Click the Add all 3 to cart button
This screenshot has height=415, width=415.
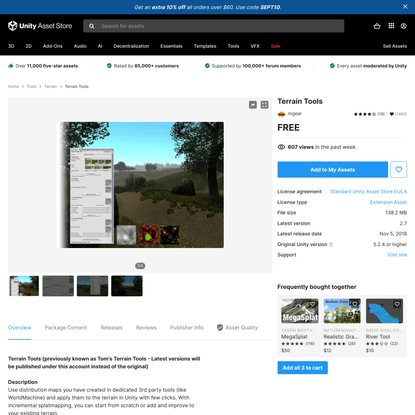303,368
